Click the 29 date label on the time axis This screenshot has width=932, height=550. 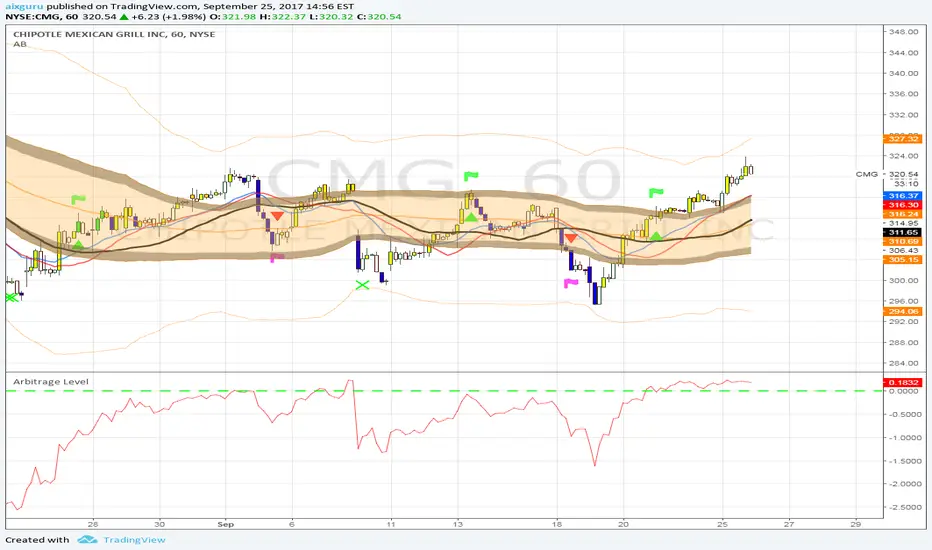click(855, 524)
